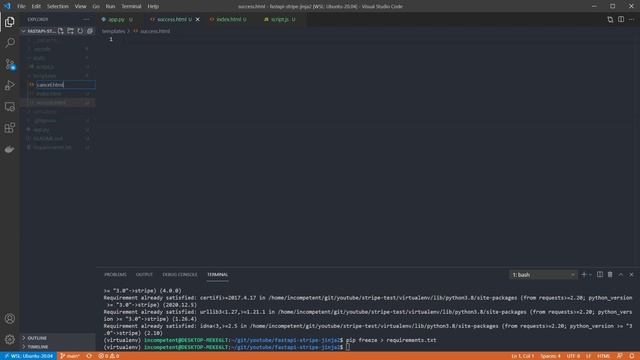The height and width of the screenshot is (360, 640).
Task: Open the Accounts menu icon
Action: click(10, 318)
